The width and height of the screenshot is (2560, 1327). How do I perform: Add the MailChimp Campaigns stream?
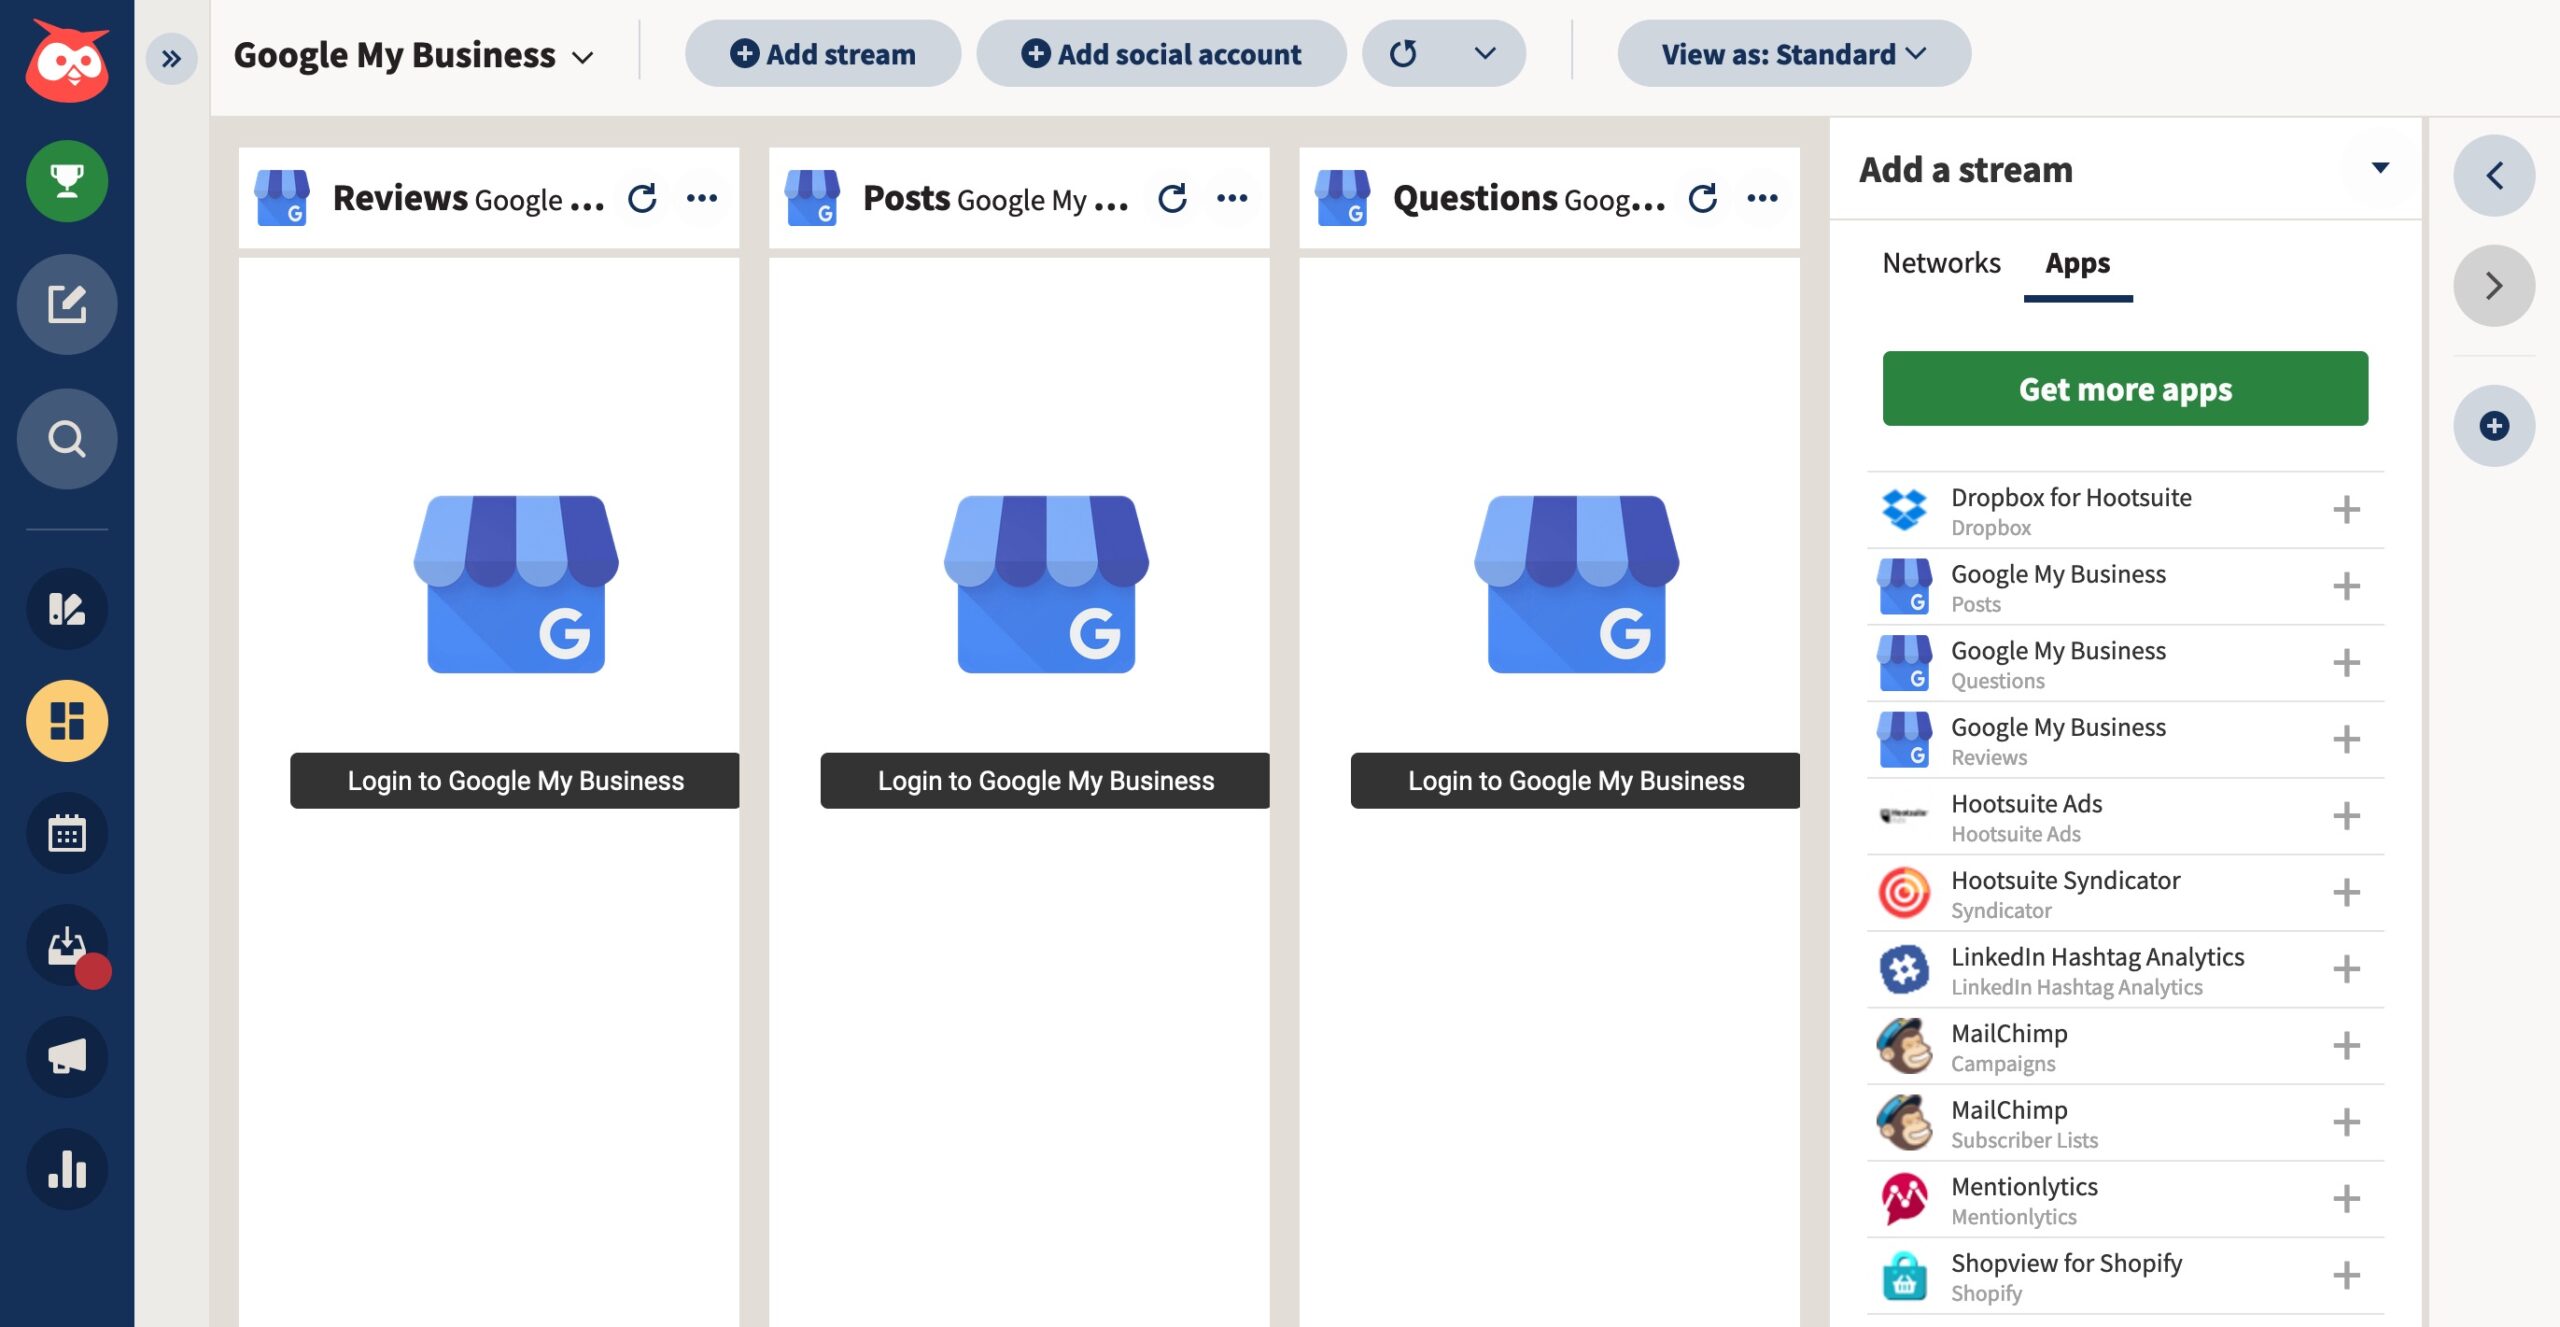pyautogui.click(x=2346, y=1046)
